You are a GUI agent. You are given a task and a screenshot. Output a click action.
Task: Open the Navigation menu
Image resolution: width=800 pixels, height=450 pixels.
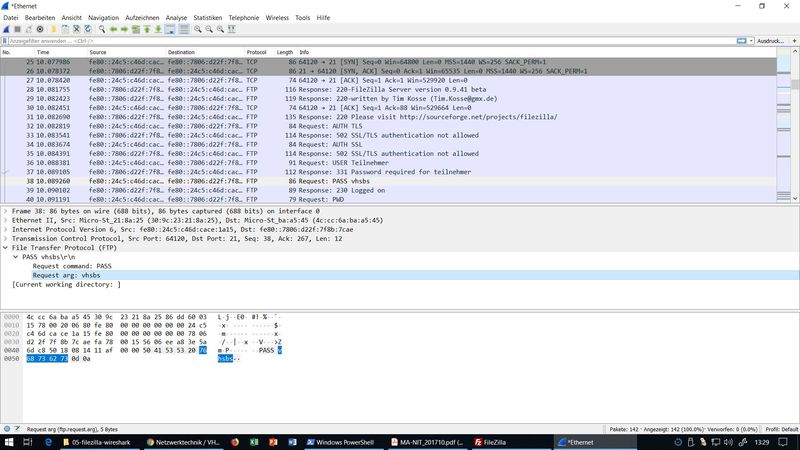pos(103,17)
